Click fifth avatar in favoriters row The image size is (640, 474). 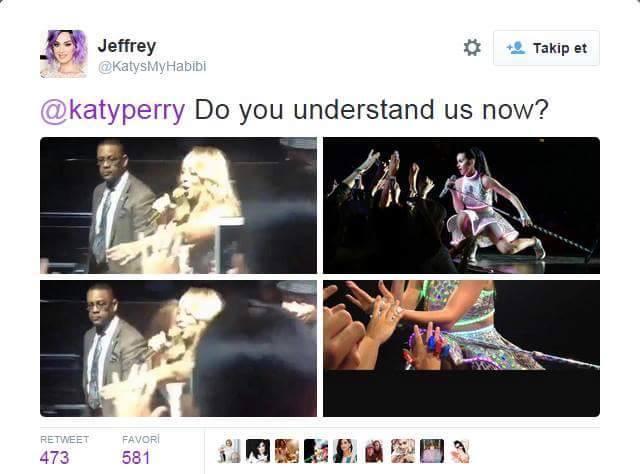345,451
